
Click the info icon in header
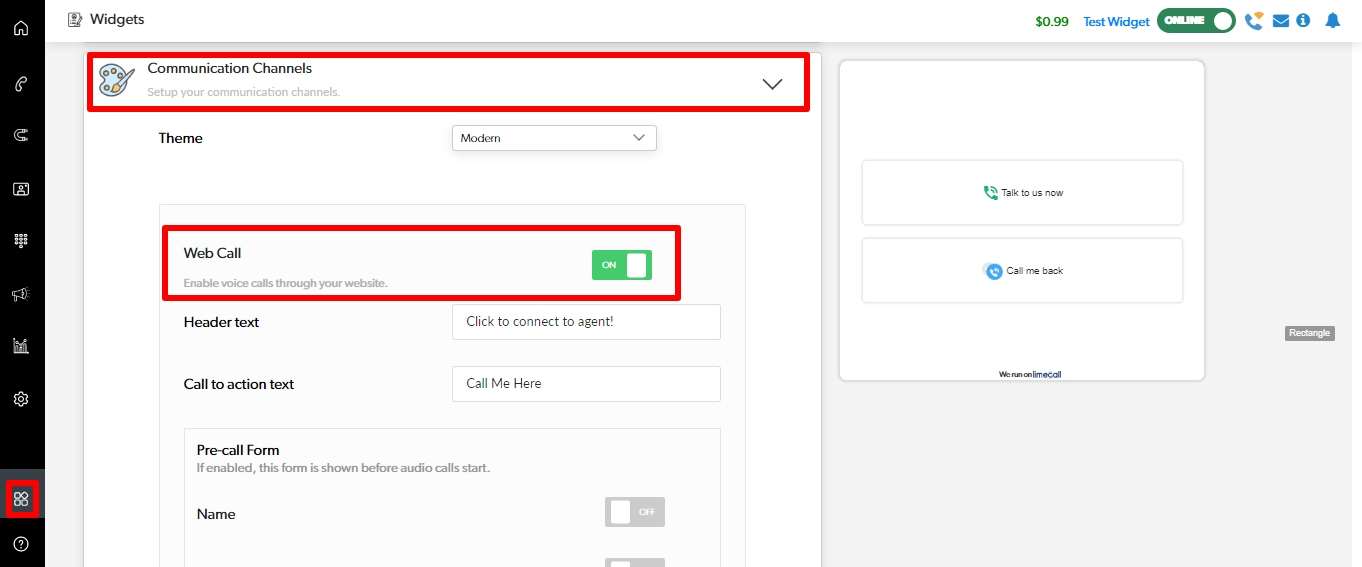(1303, 21)
